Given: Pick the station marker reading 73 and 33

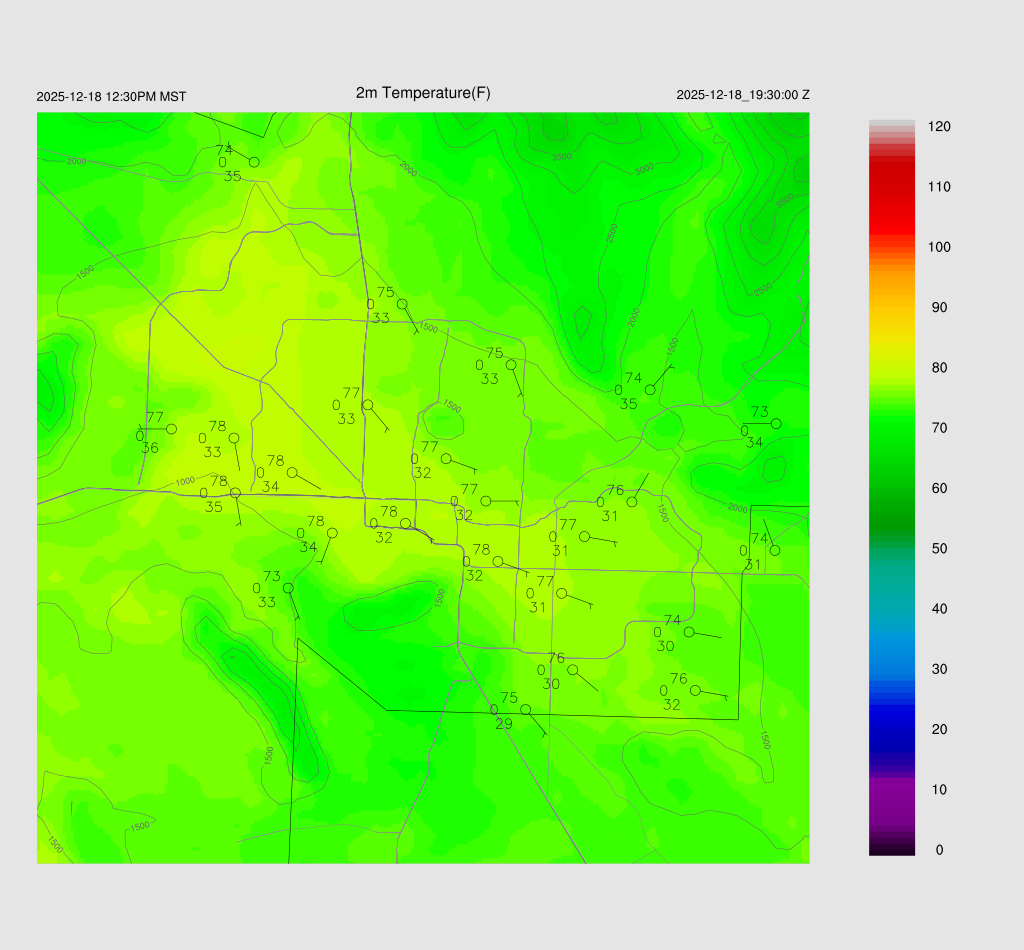Looking at the screenshot, I should [288, 588].
